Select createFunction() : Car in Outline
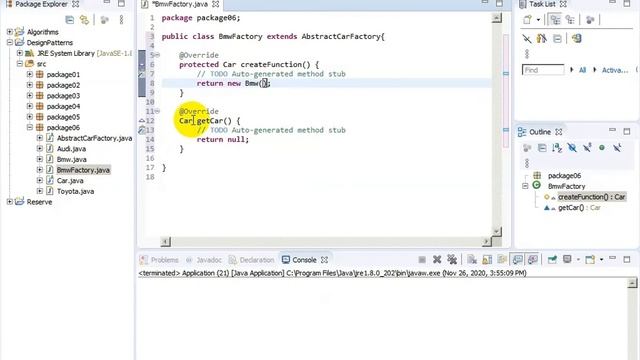Viewport: 640px width, 360px height. click(591, 197)
